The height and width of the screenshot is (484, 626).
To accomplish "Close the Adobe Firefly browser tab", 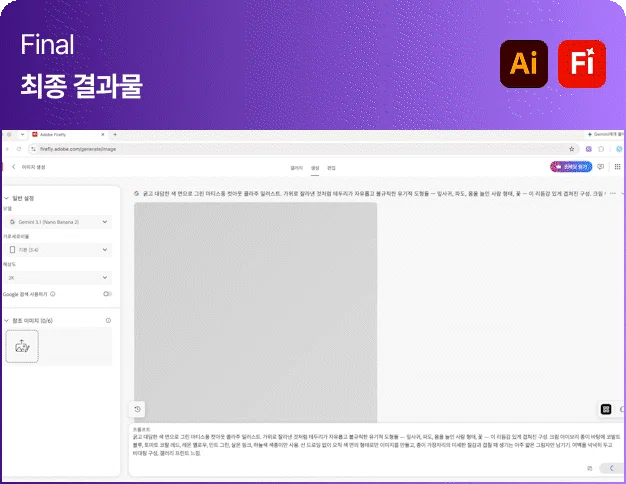I will point(103,135).
